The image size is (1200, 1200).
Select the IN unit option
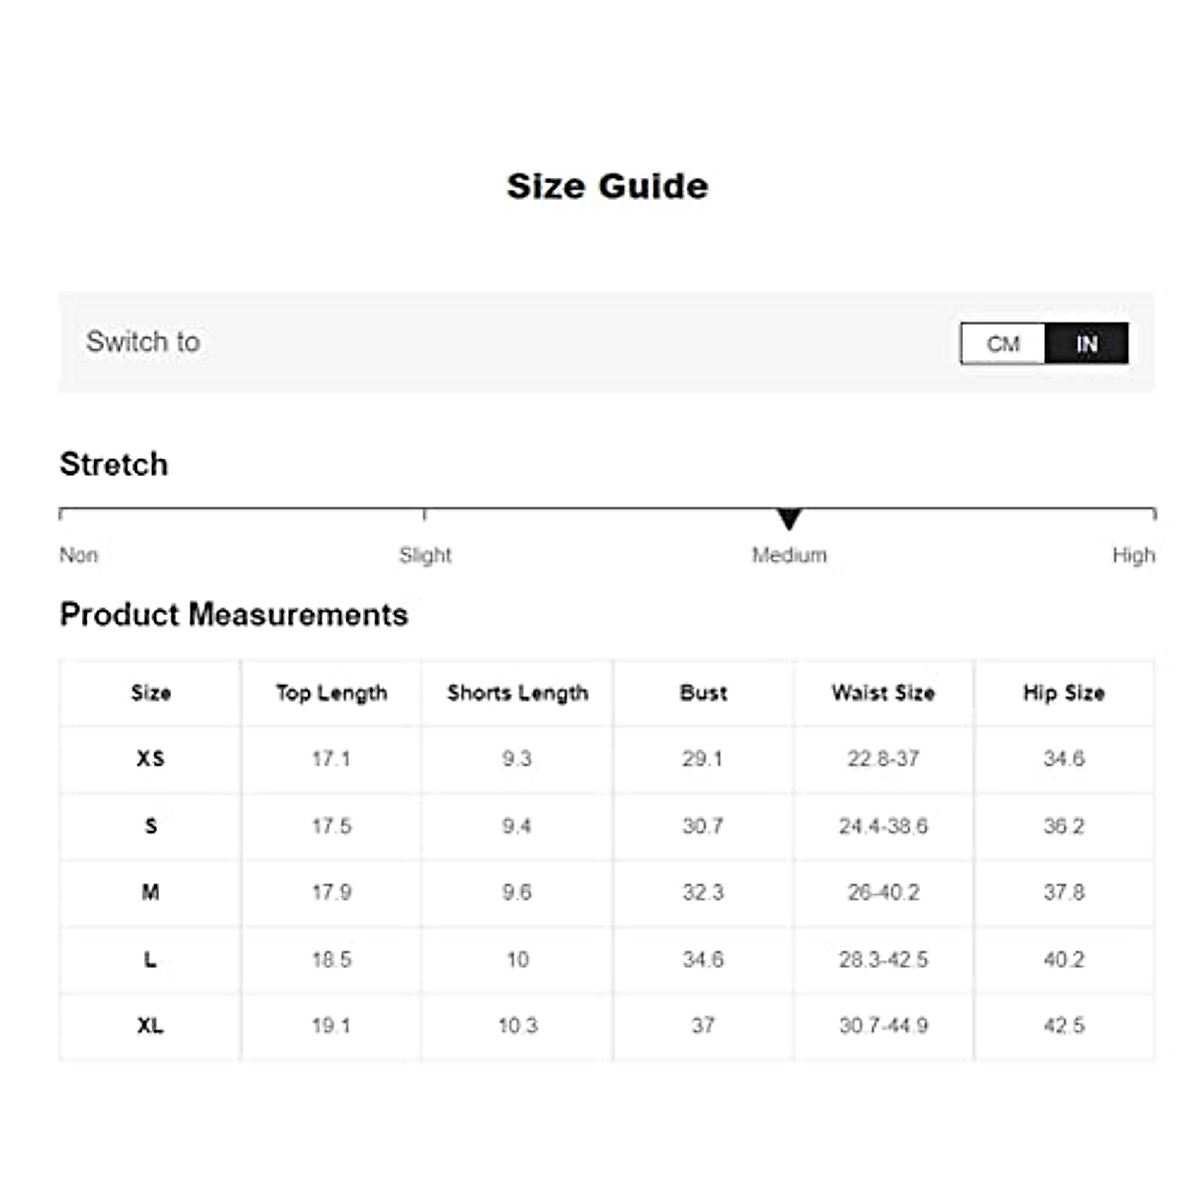[1087, 344]
